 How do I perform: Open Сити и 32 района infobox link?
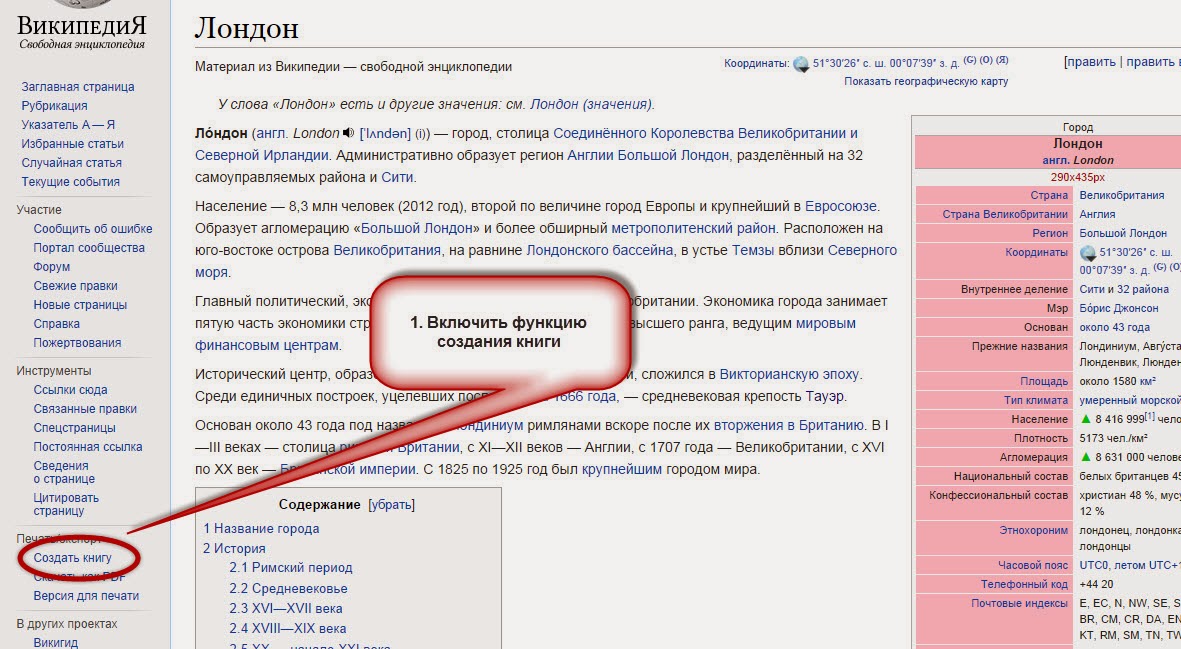coord(1124,289)
